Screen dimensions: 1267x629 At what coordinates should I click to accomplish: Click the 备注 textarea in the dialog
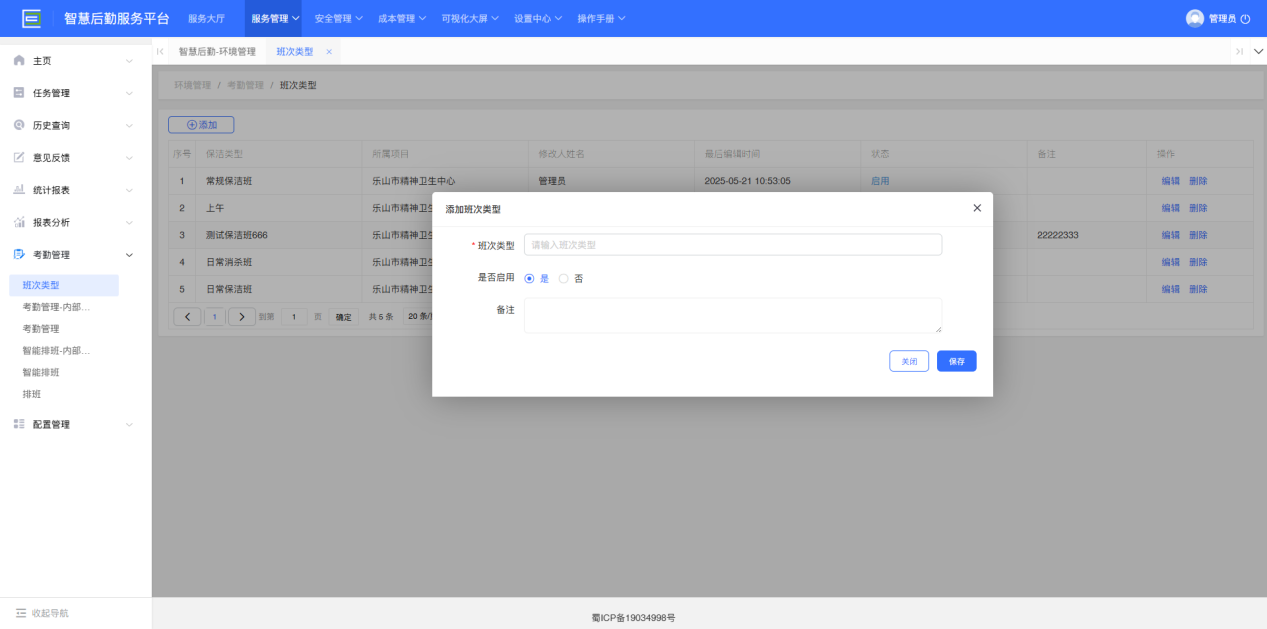click(733, 315)
